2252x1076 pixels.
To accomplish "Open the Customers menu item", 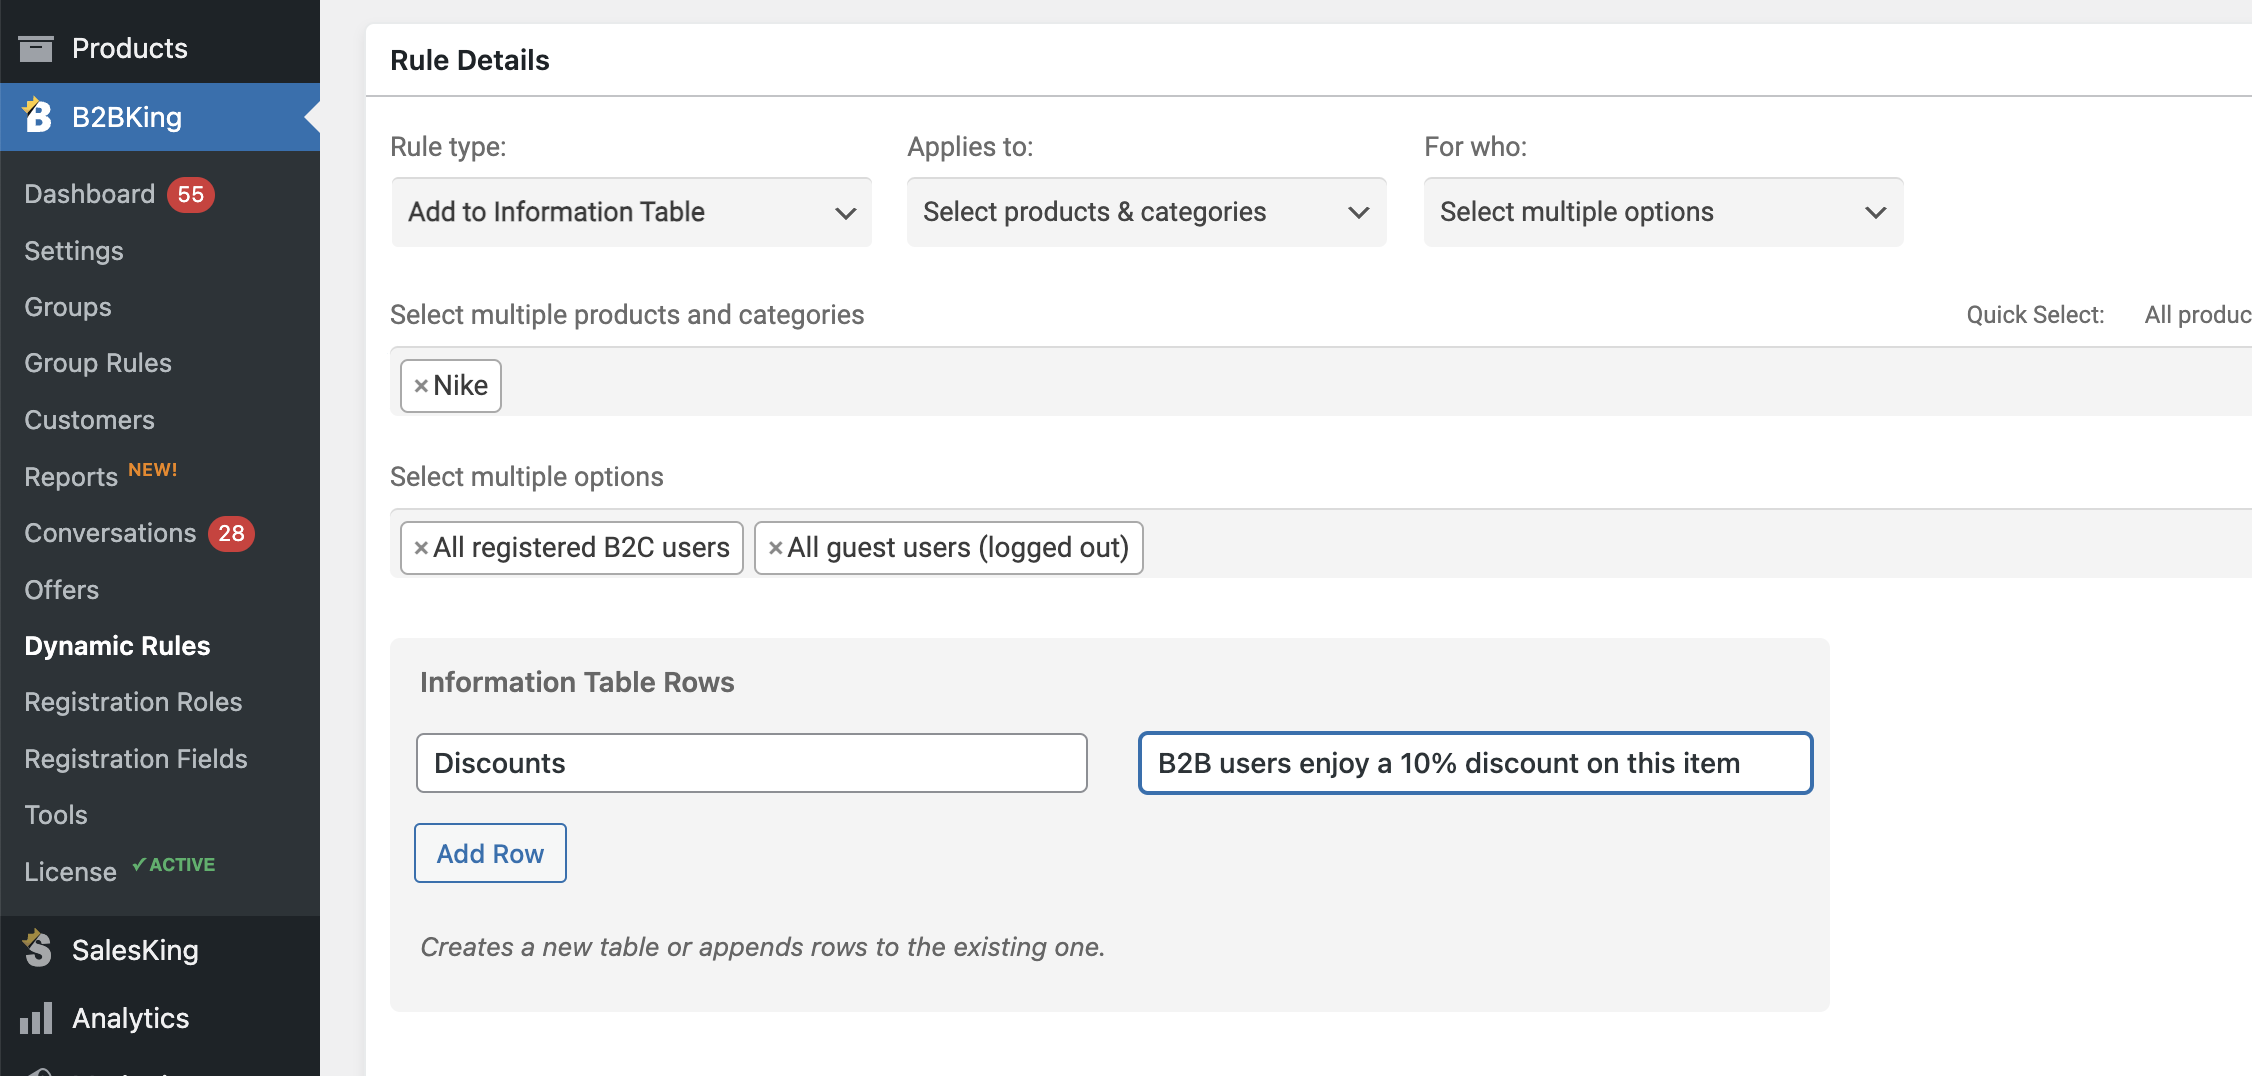I will coord(90,420).
